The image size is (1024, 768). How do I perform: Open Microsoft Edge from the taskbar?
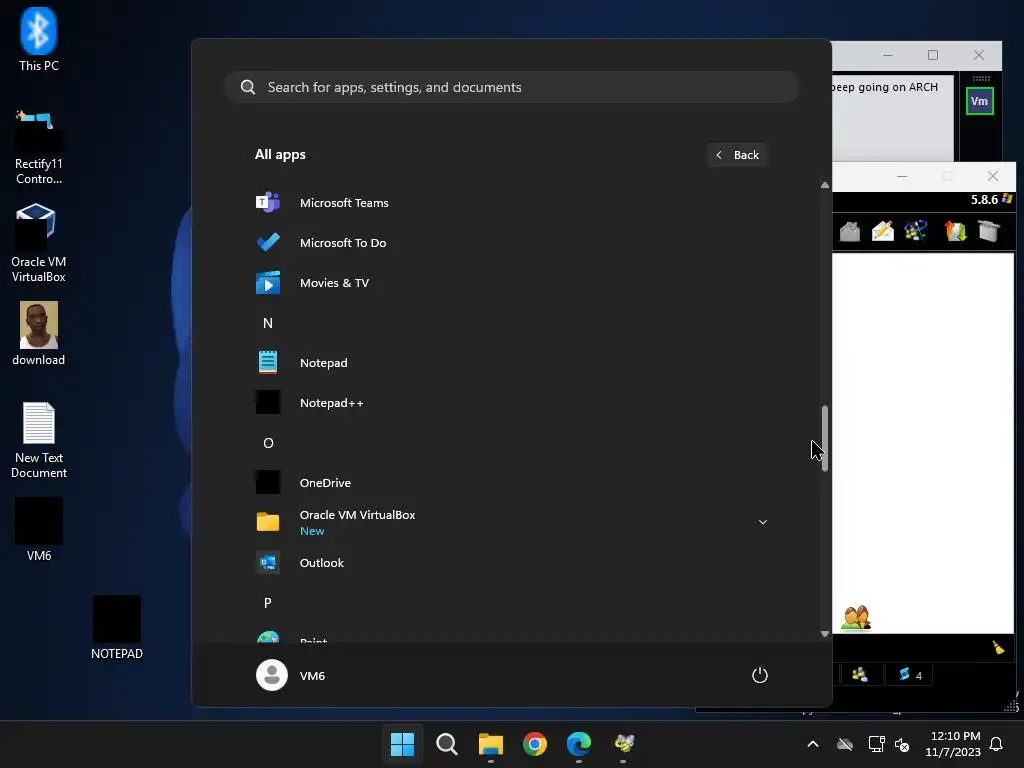(x=579, y=744)
